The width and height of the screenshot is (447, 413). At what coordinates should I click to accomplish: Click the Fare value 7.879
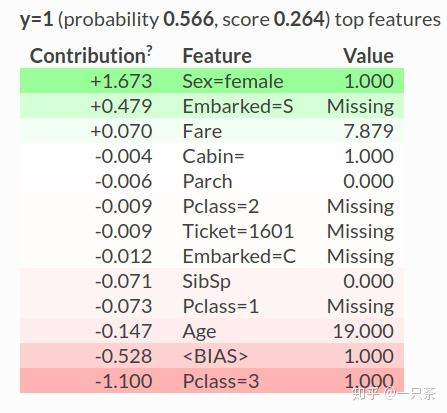[368, 131]
